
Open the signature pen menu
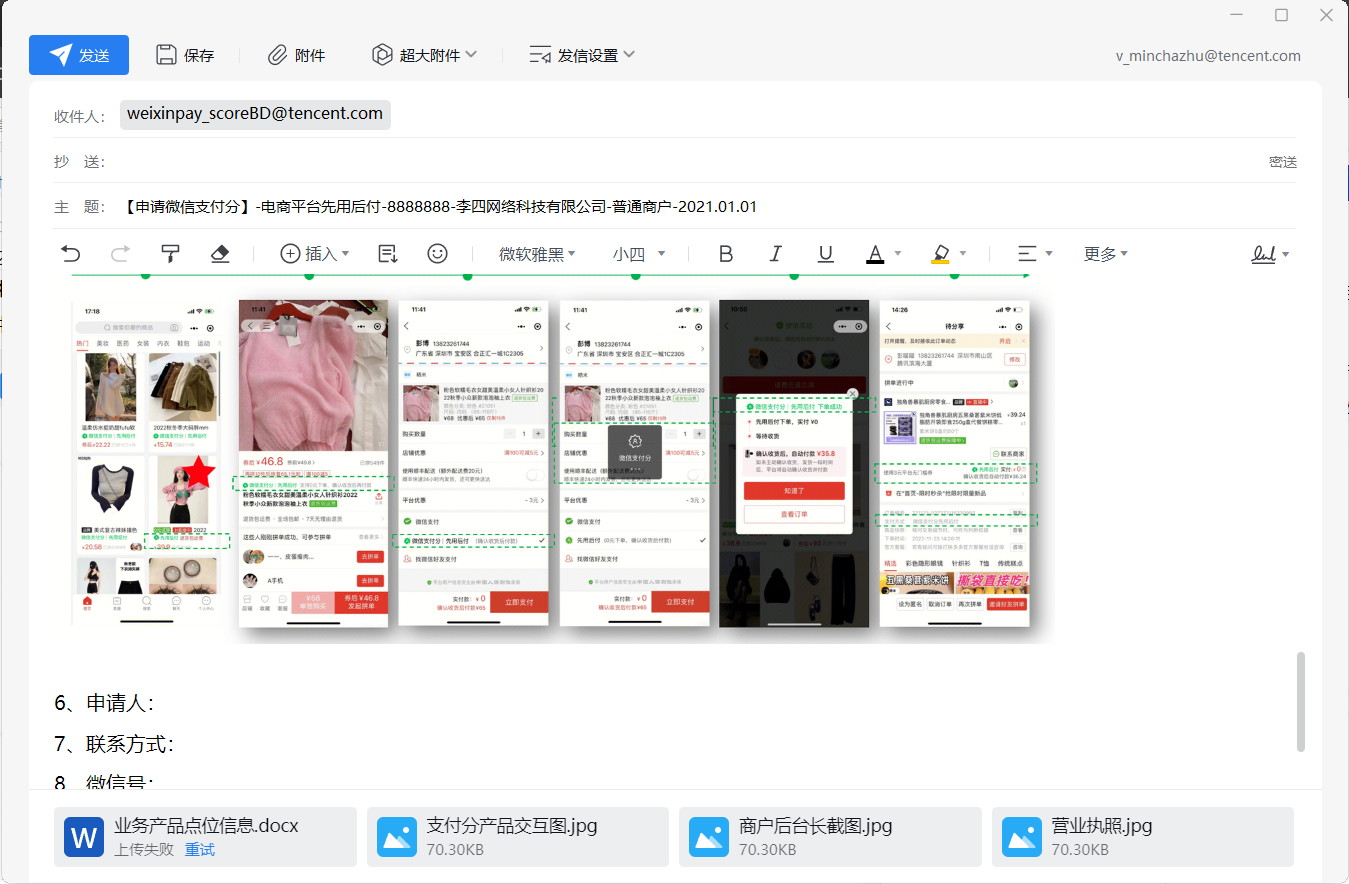click(x=1270, y=254)
